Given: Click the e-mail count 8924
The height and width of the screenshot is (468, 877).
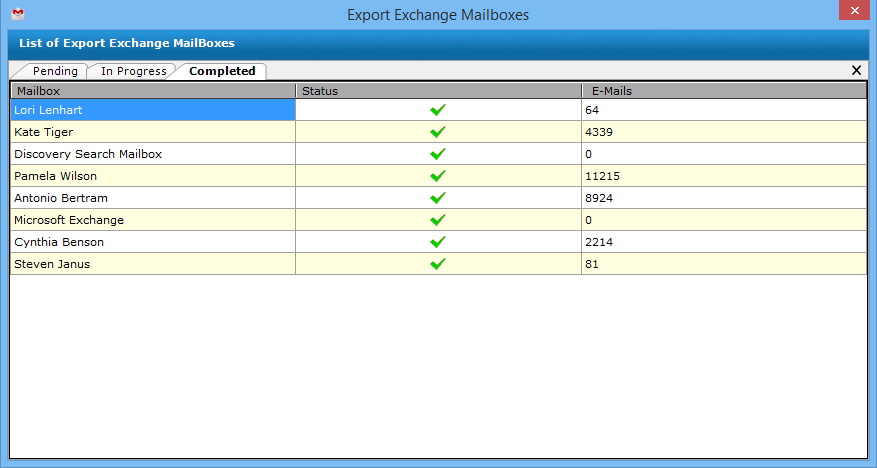Looking at the screenshot, I should pyautogui.click(x=599, y=198).
